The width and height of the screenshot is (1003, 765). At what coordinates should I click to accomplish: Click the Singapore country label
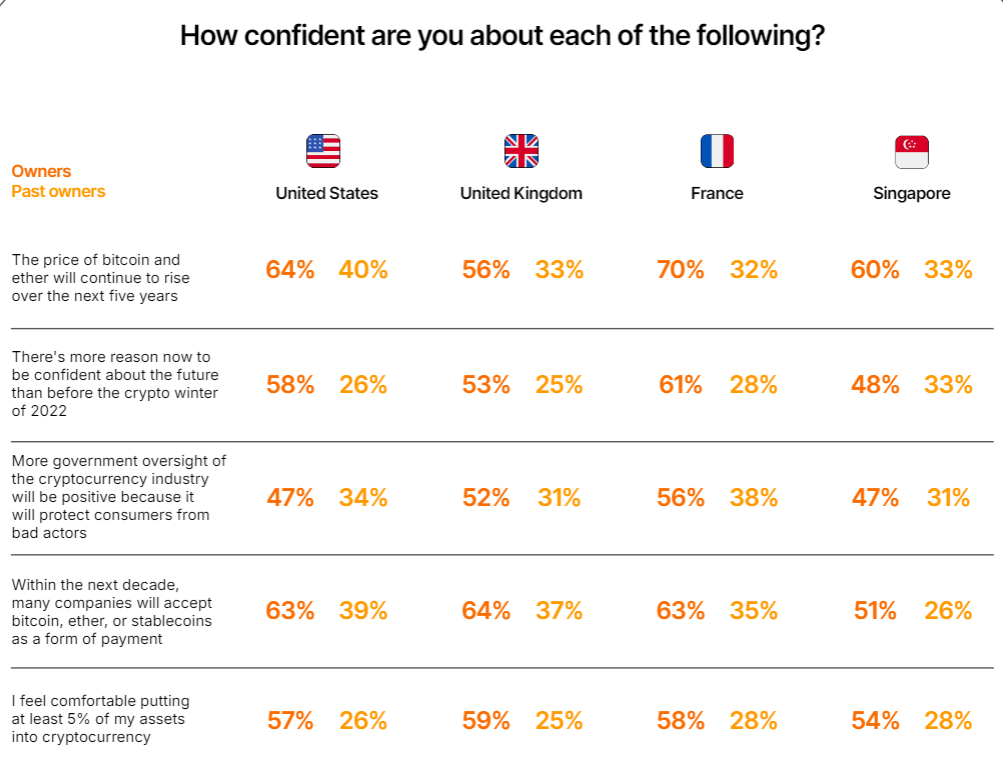(911, 193)
